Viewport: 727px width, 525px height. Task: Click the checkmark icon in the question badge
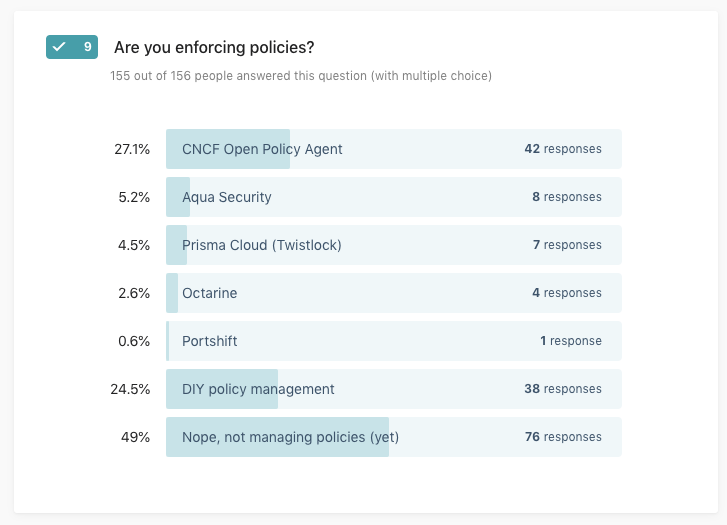point(59,47)
